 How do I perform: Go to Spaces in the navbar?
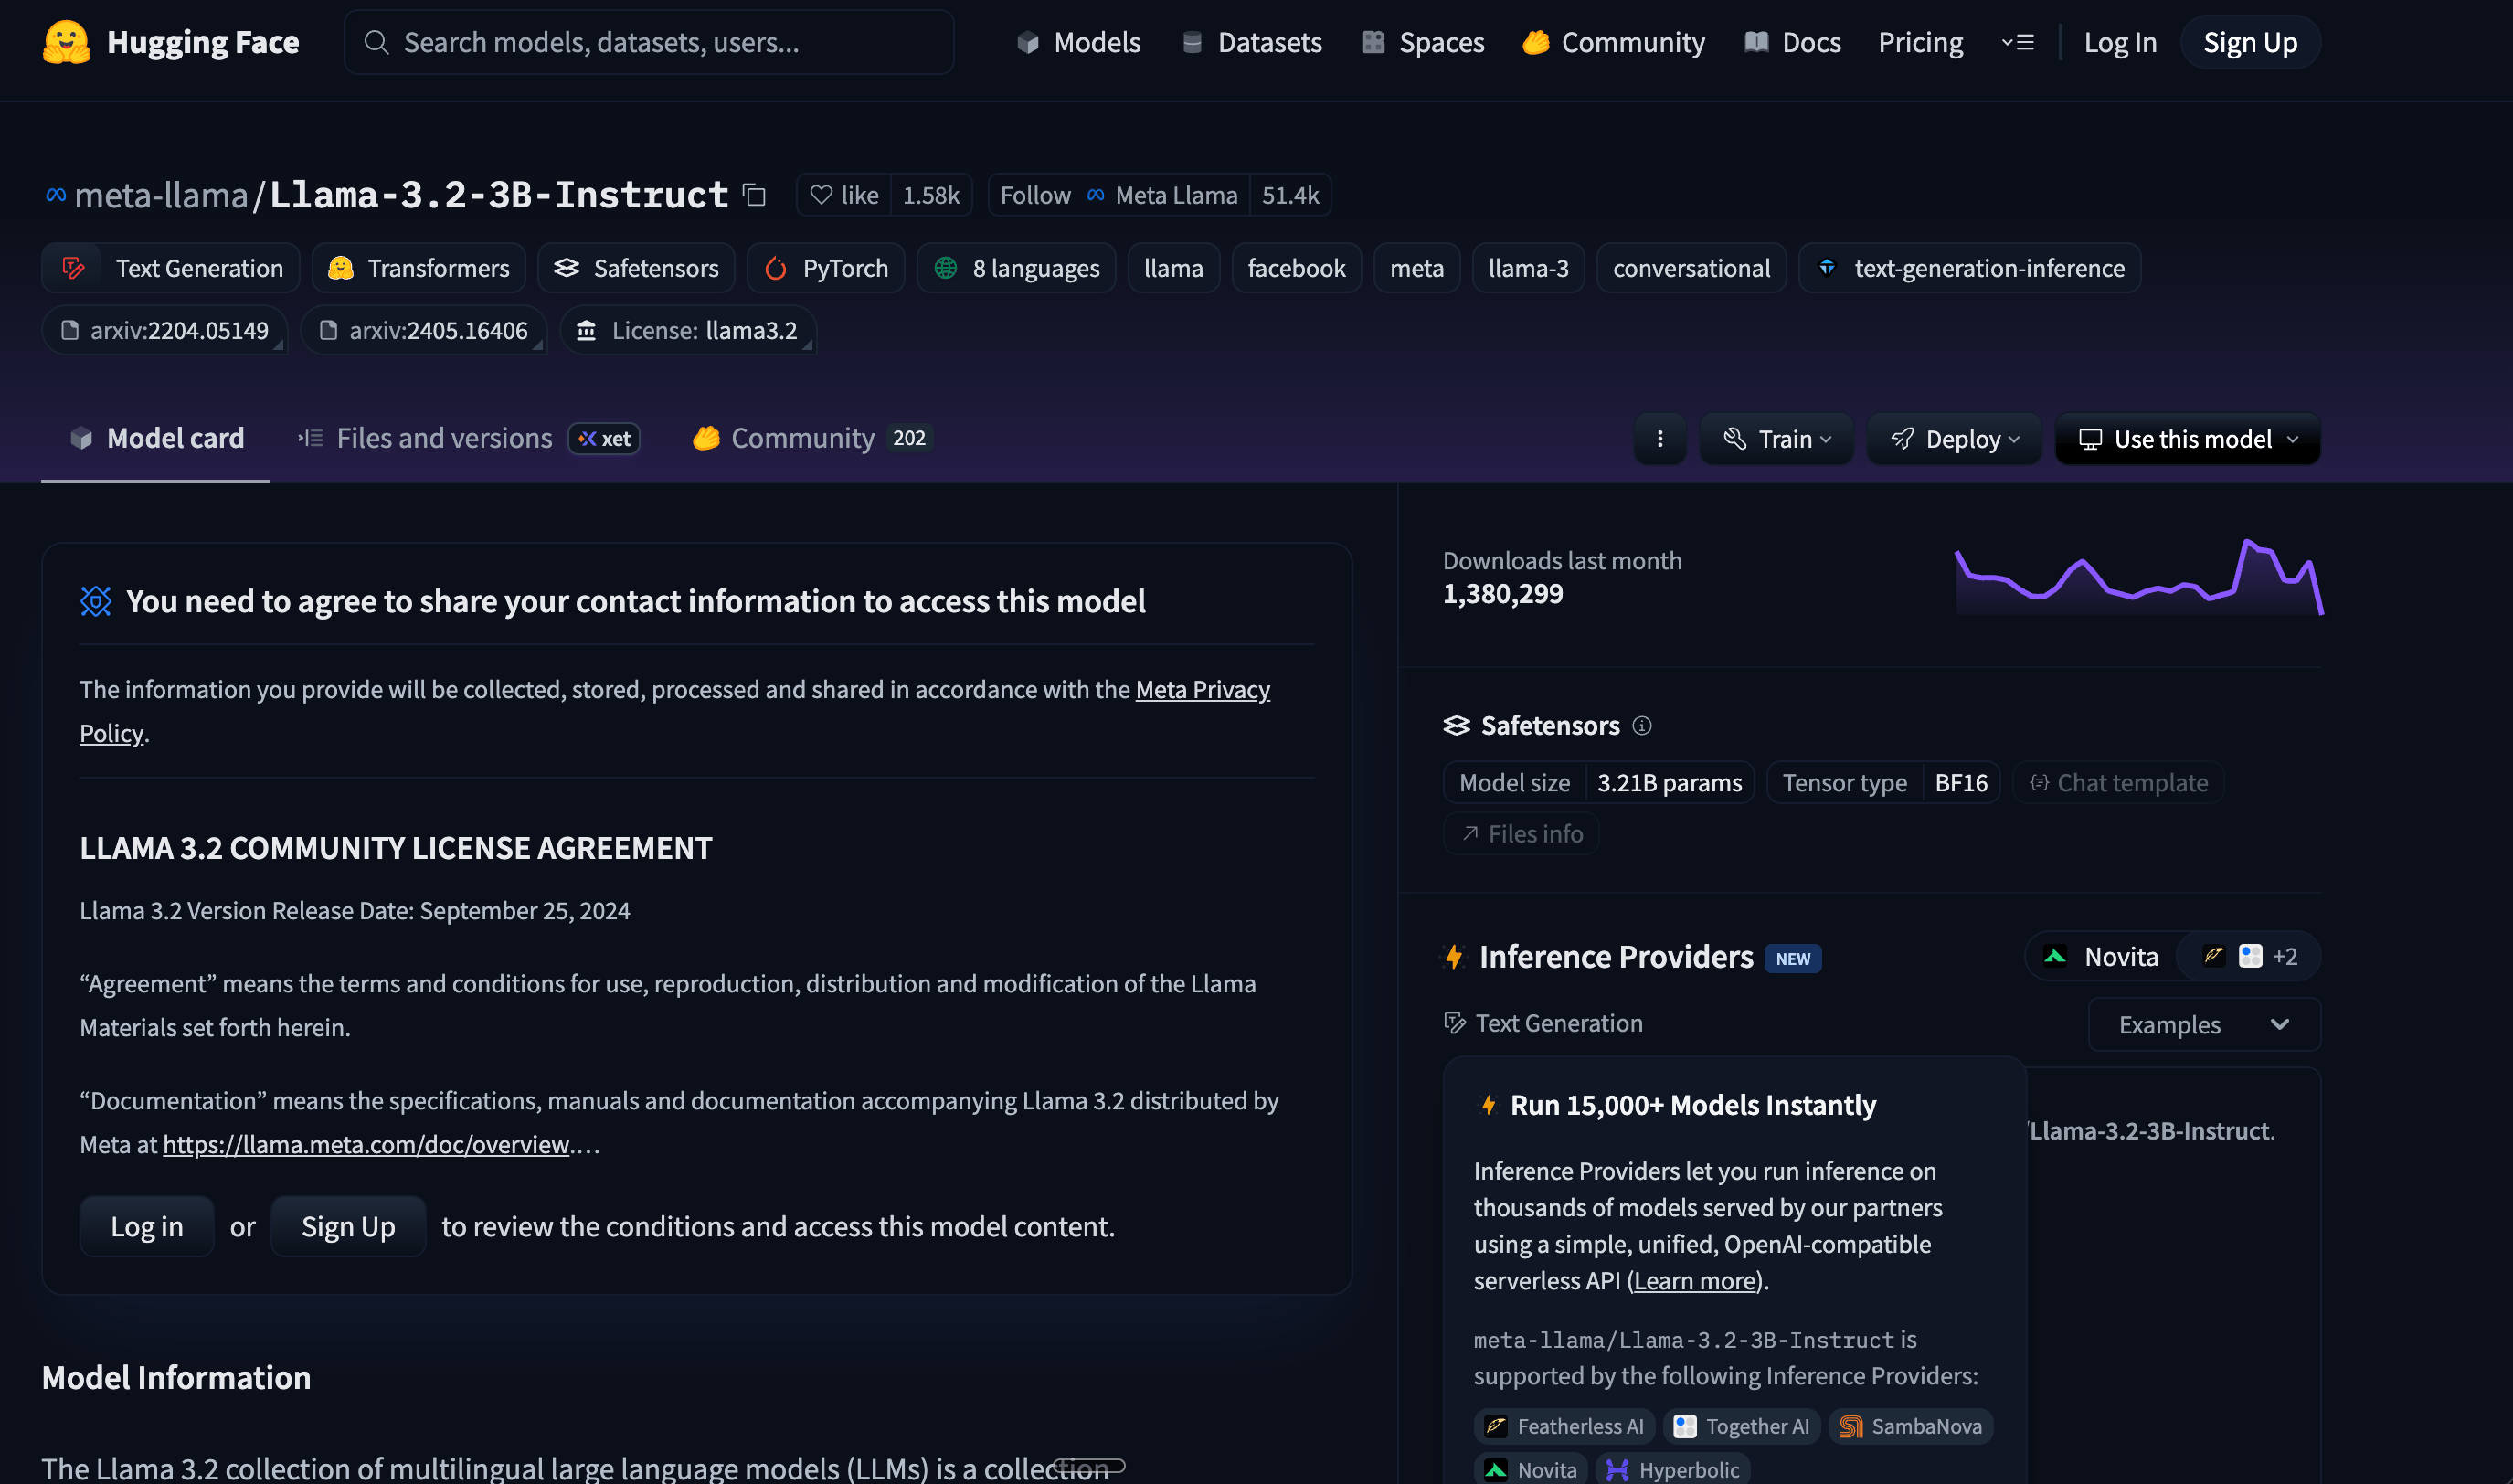point(1423,42)
